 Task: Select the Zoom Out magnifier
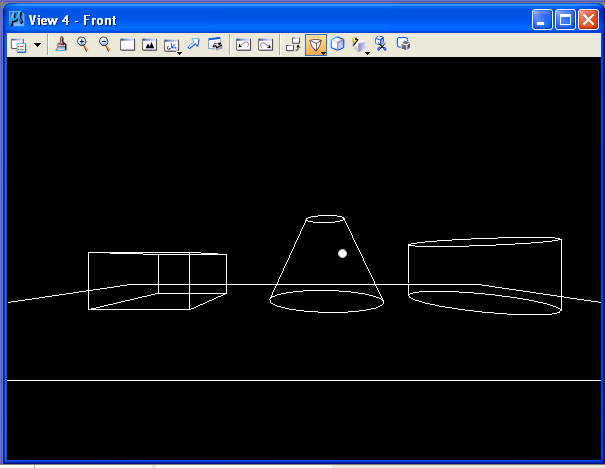[x=104, y=45]
